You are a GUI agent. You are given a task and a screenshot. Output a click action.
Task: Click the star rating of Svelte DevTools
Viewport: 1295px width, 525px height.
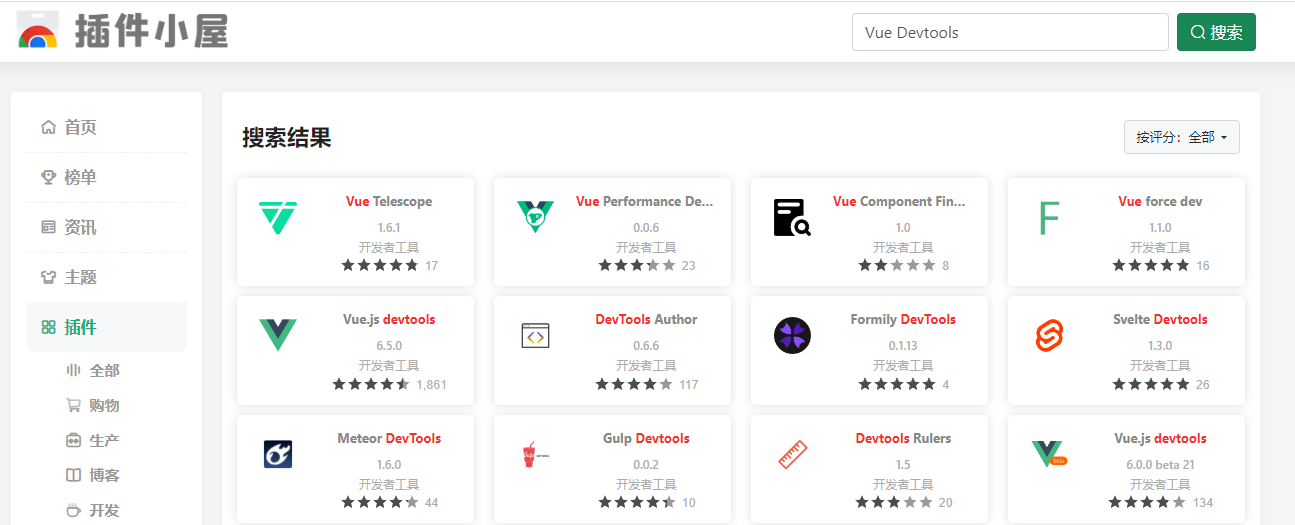point(1151,384)
